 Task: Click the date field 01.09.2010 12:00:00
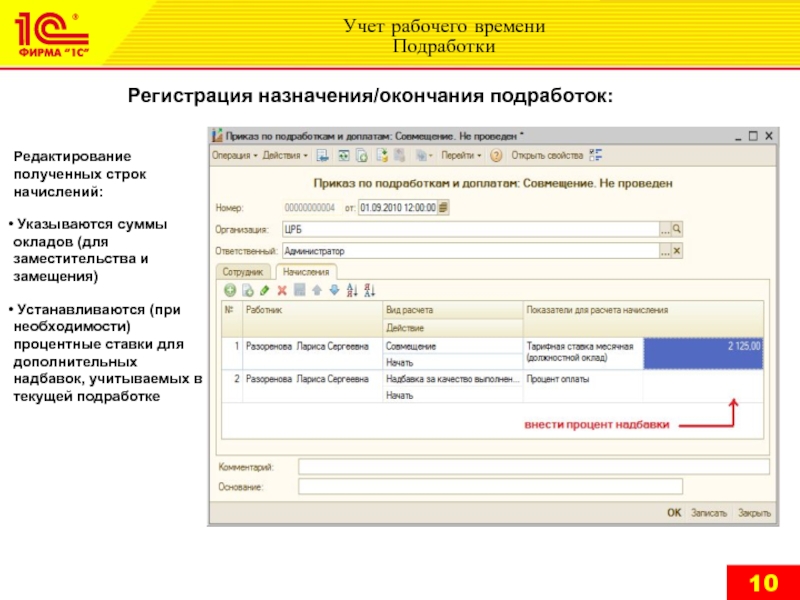(x=398, y=208)
